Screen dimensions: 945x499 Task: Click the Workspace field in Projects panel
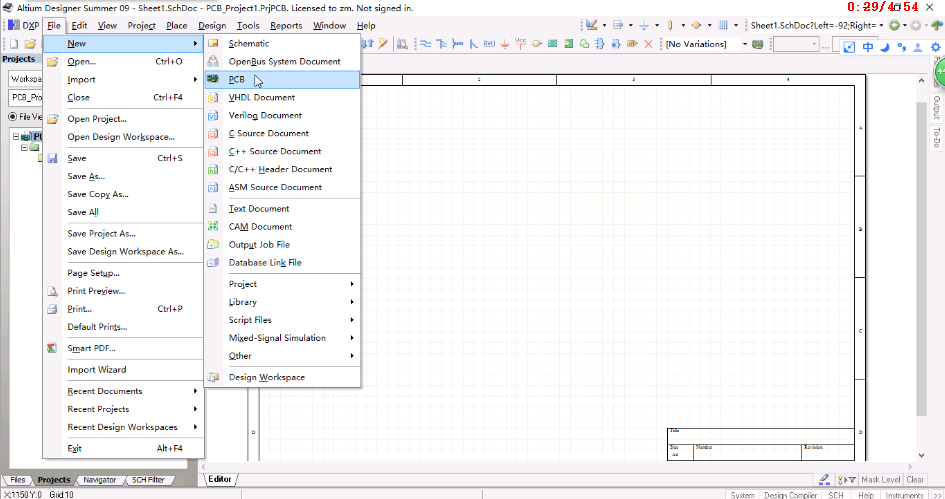click(25, 79)
